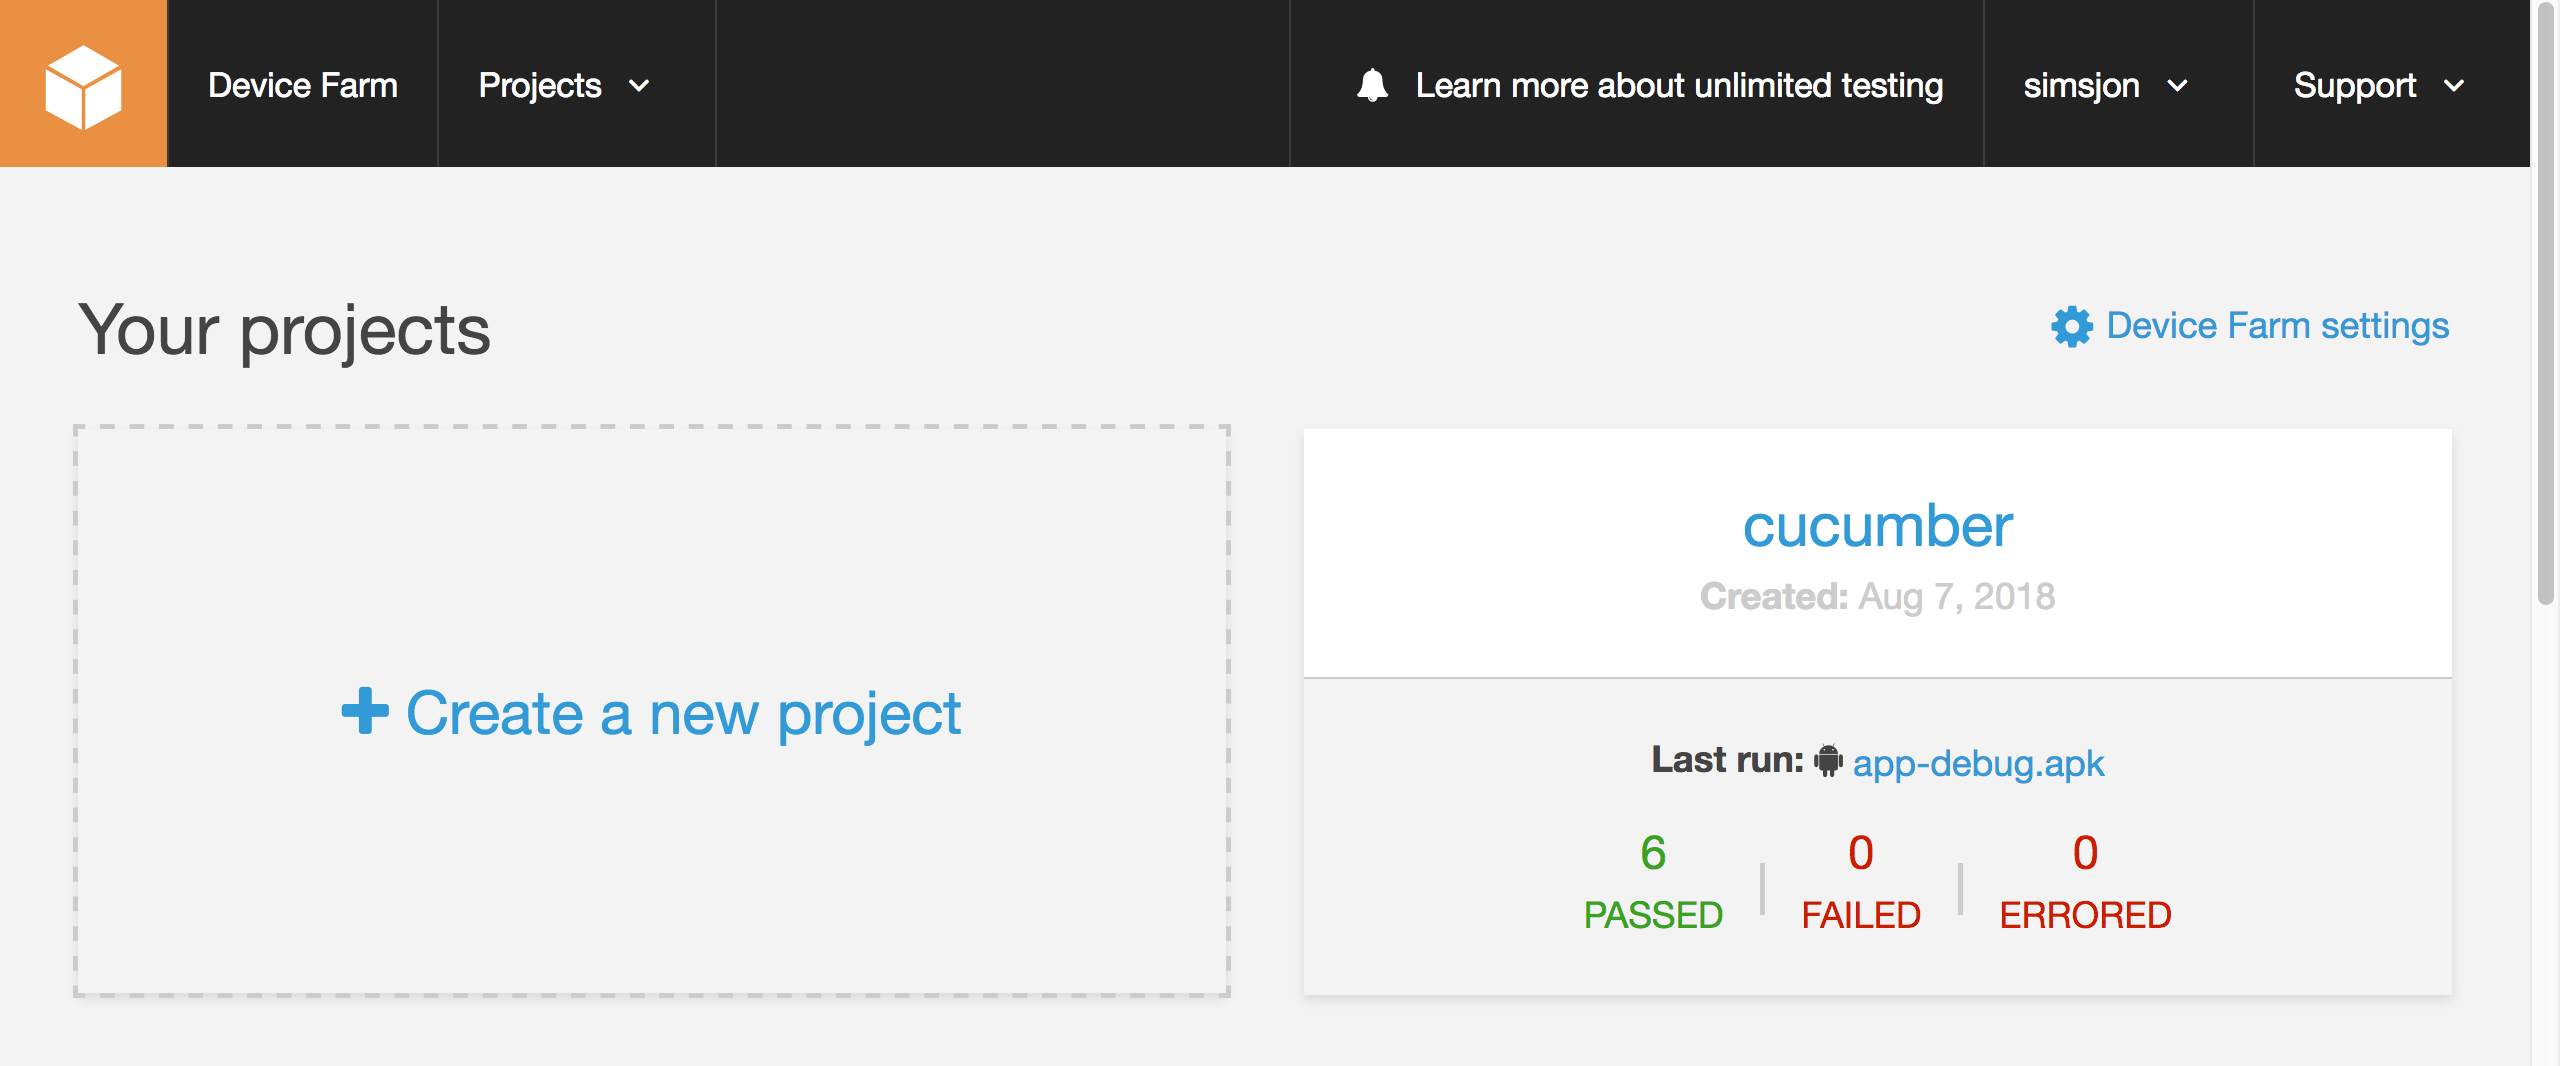Open the Device Farm settings link
Viewport: 2560px width, 1066px height.
pos(2277,326)
